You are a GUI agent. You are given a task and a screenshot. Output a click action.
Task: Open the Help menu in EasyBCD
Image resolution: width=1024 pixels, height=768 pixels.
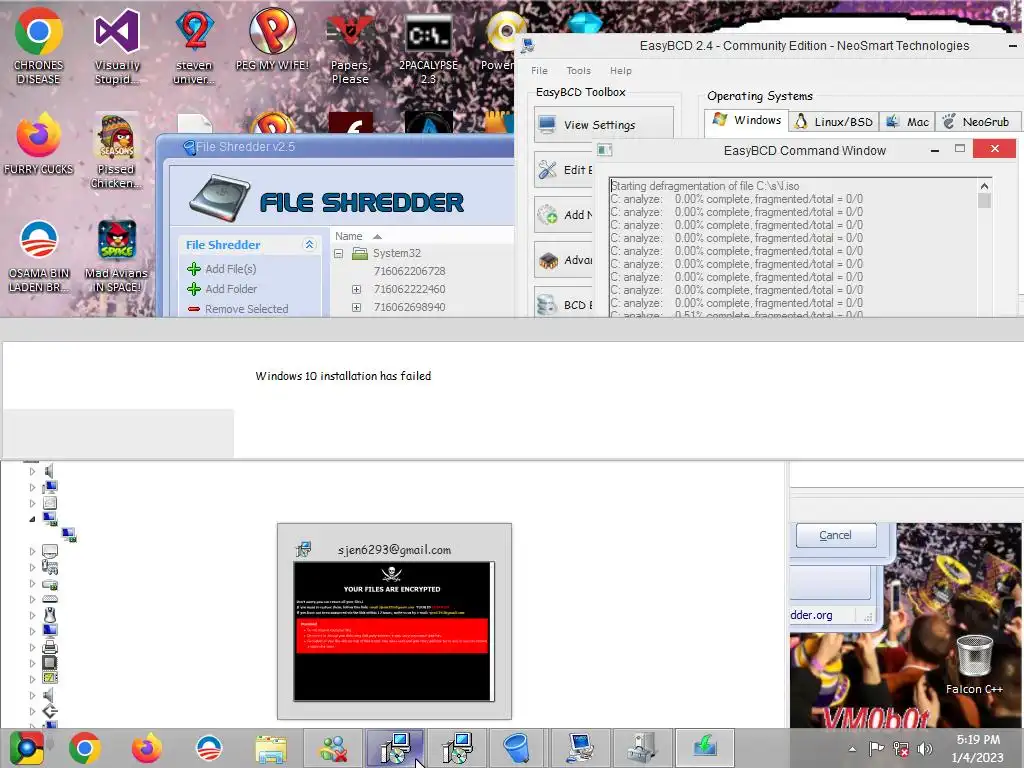click(621, 71)
